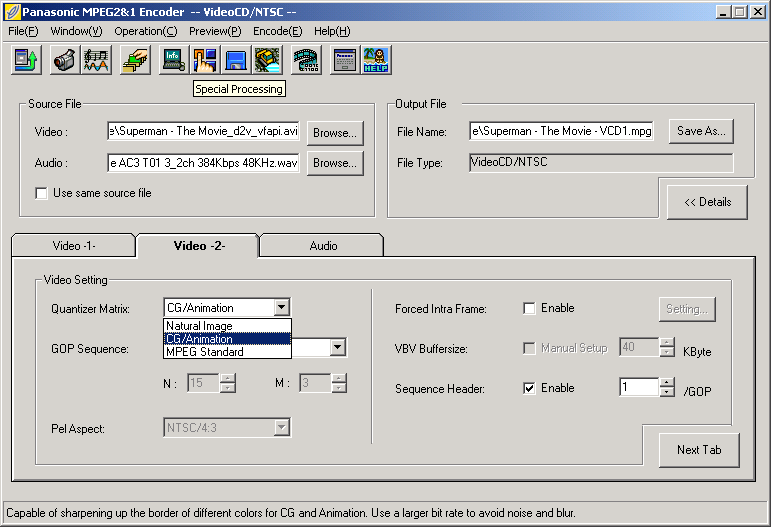Screen dimensions: 771x527
Task: Toggle Forced Intra Frame Enable checkbox
Action: (529, 309)
